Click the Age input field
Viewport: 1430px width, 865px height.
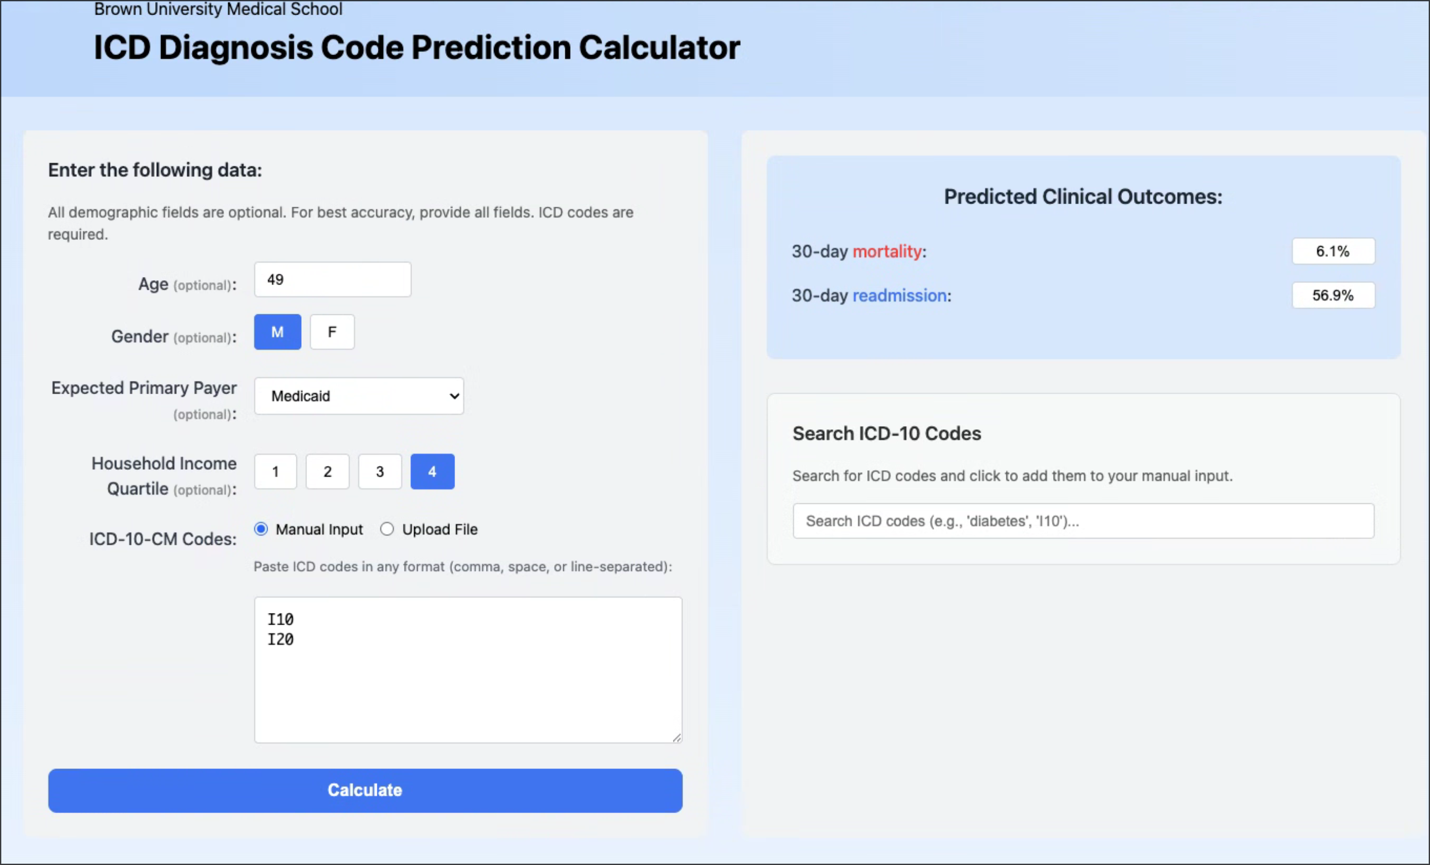tap(332, 279)
